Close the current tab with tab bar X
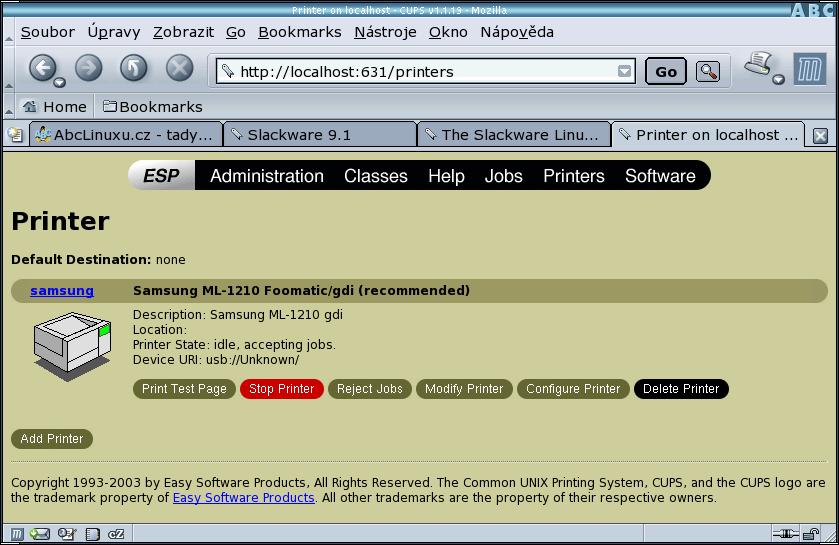The height and width of the screenshot is (545, 839). click(x=820, y=136)
